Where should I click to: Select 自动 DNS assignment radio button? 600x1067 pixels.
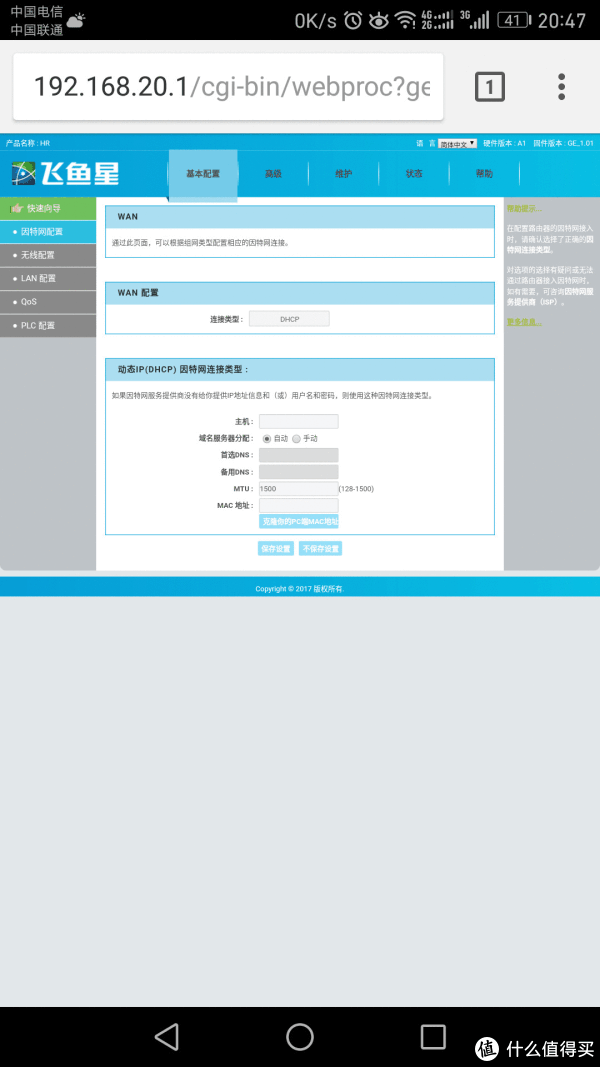coord(267,439)
